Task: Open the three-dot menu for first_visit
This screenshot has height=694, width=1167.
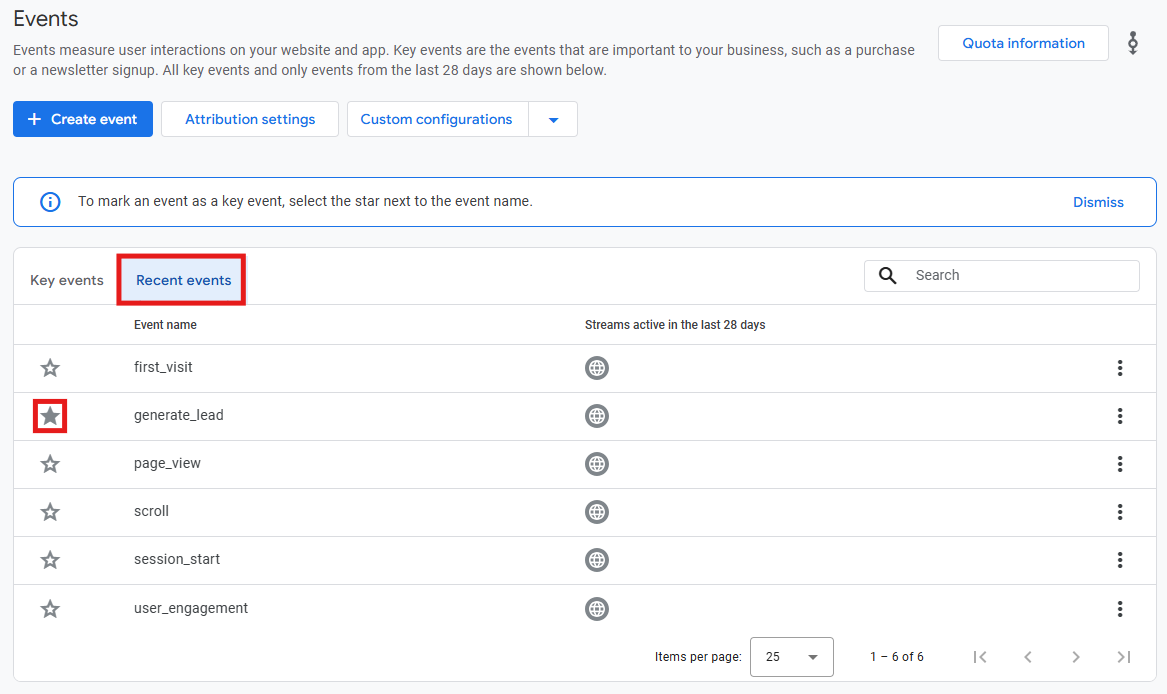Action: 1119,368
